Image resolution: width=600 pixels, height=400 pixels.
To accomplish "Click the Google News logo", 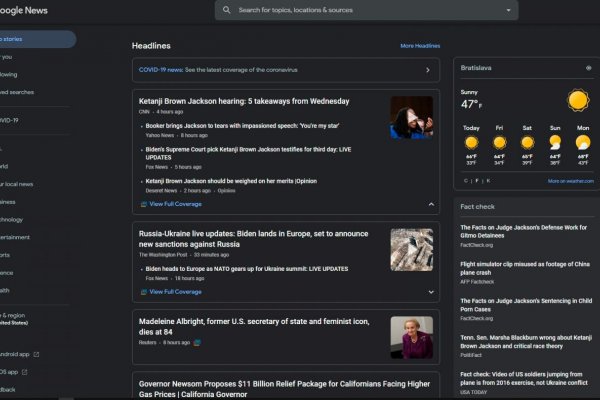I will click(x=24, y=10).
